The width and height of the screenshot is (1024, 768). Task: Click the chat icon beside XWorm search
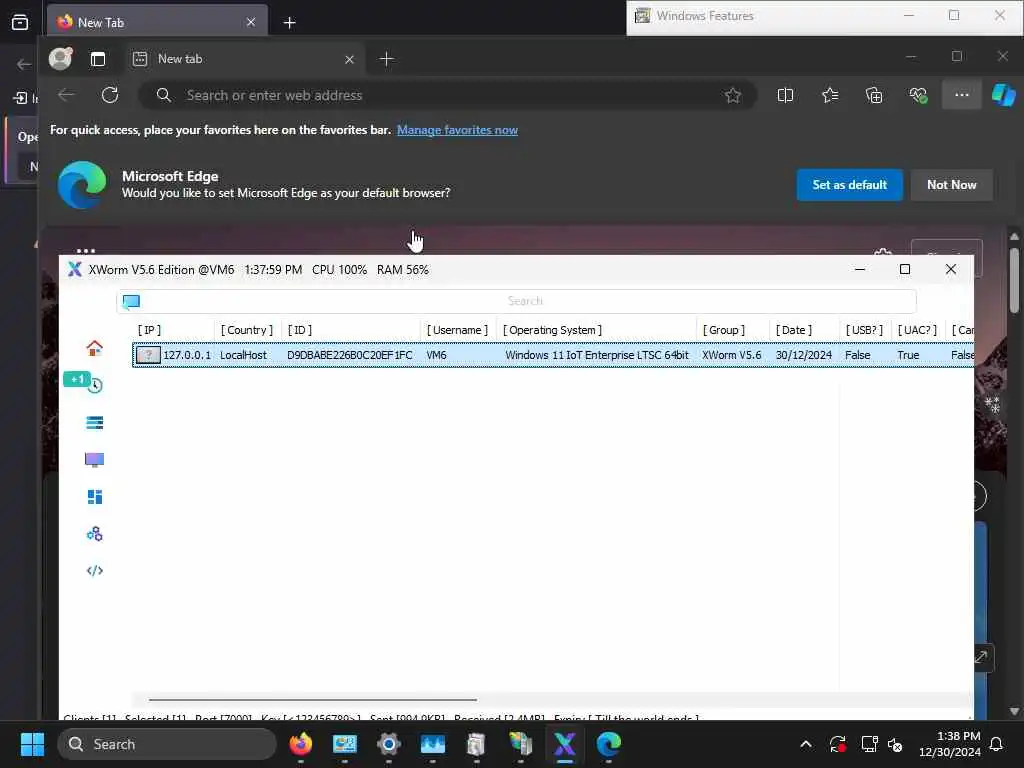coord(131,301)
